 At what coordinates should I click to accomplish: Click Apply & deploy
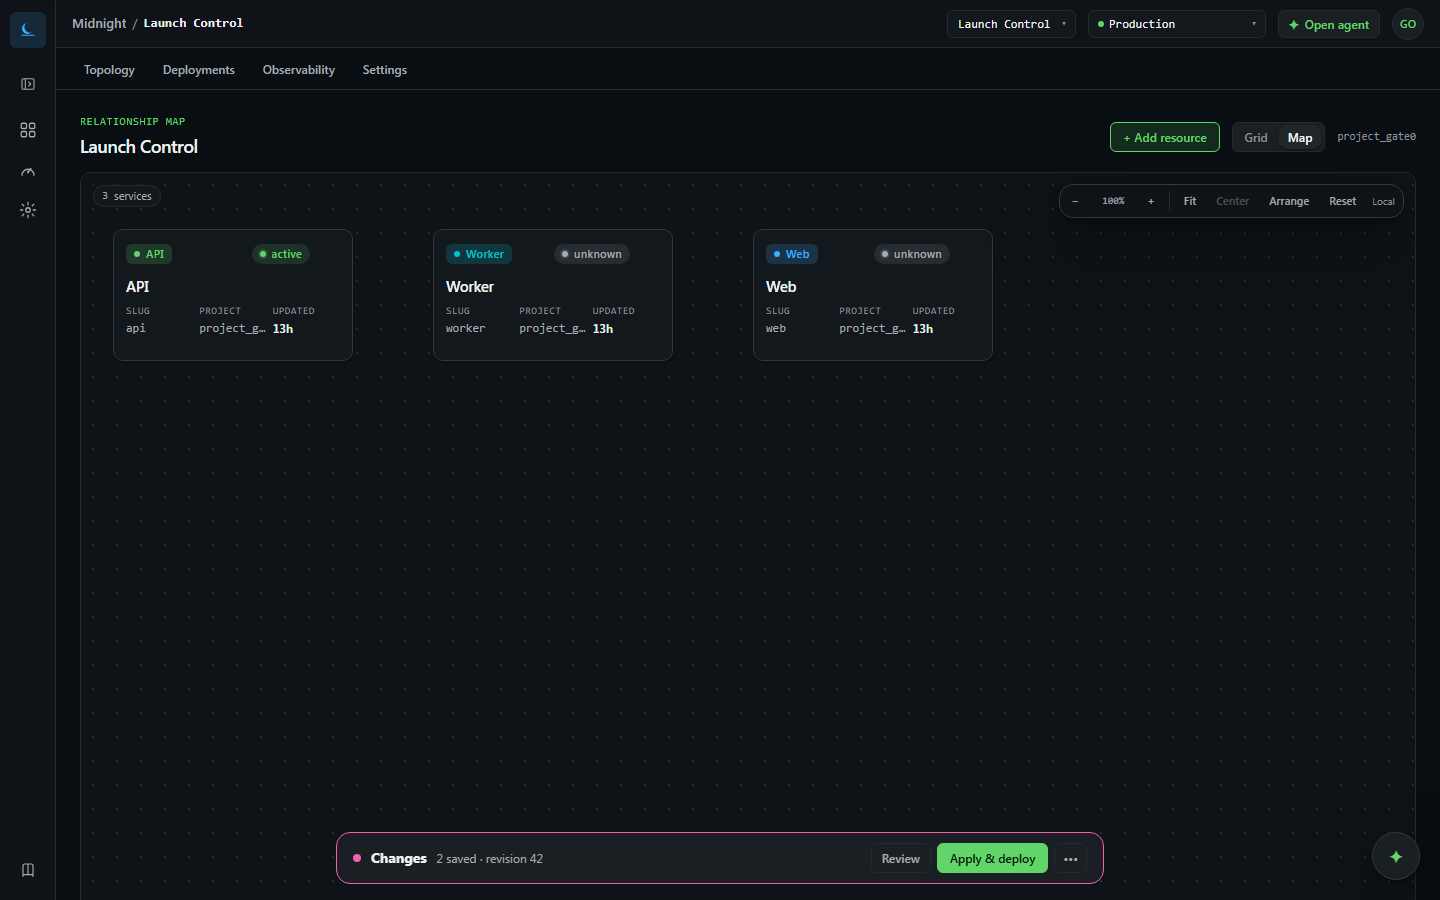[x=992, y=858]
